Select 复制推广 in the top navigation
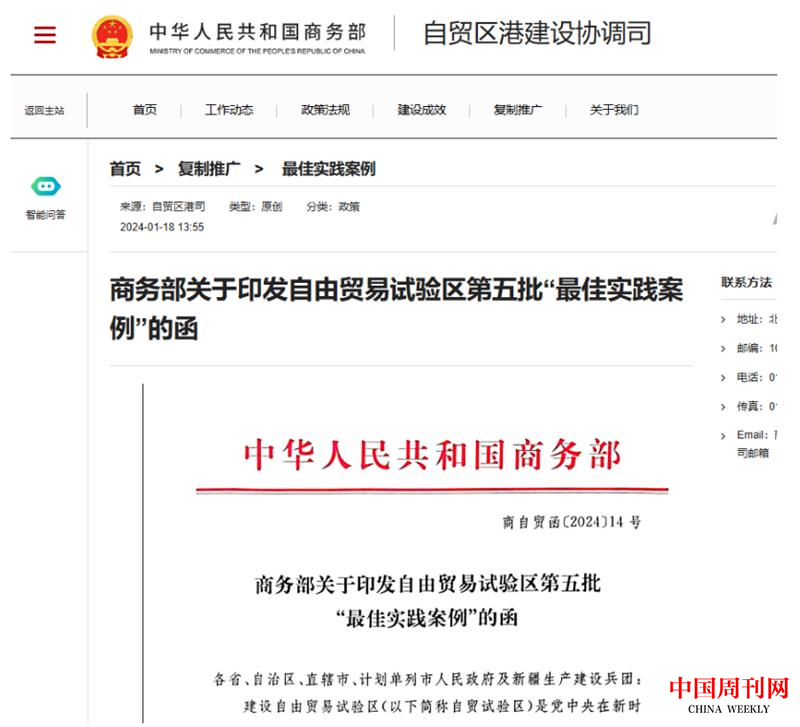The image size is (800, 727). pos(517,110)
